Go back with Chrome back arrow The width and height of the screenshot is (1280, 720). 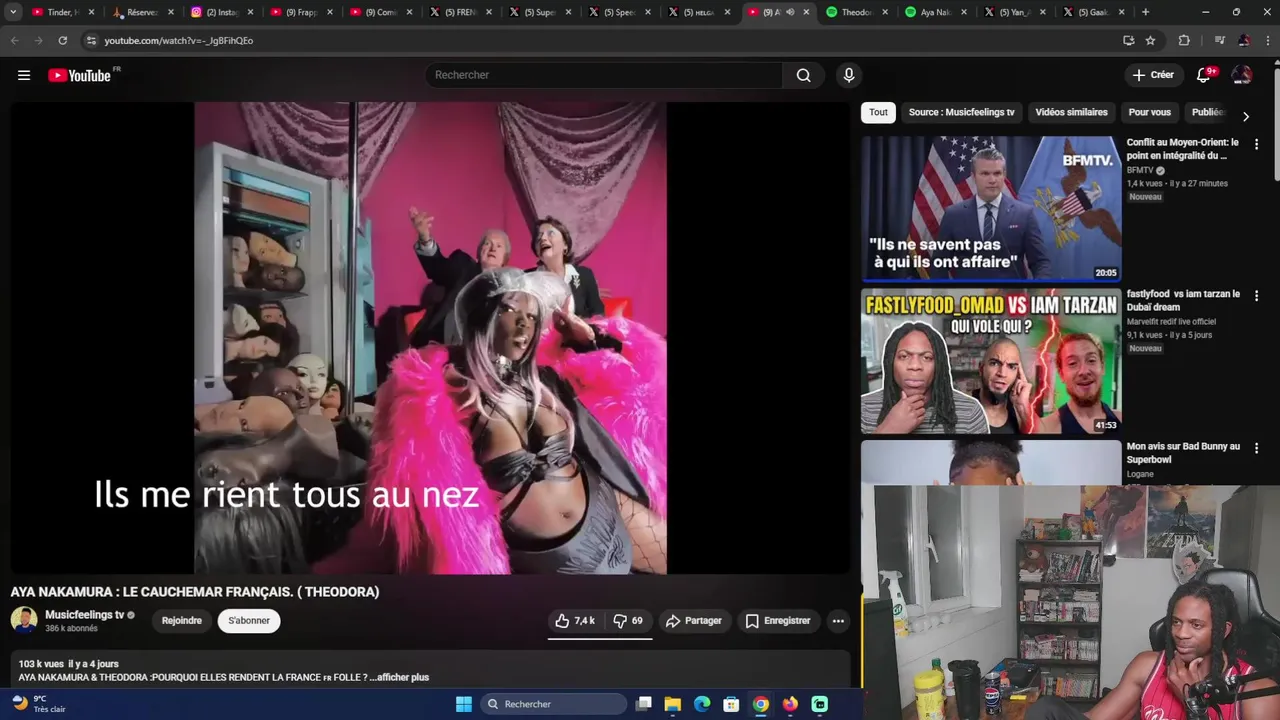click(x=14, y=40)
